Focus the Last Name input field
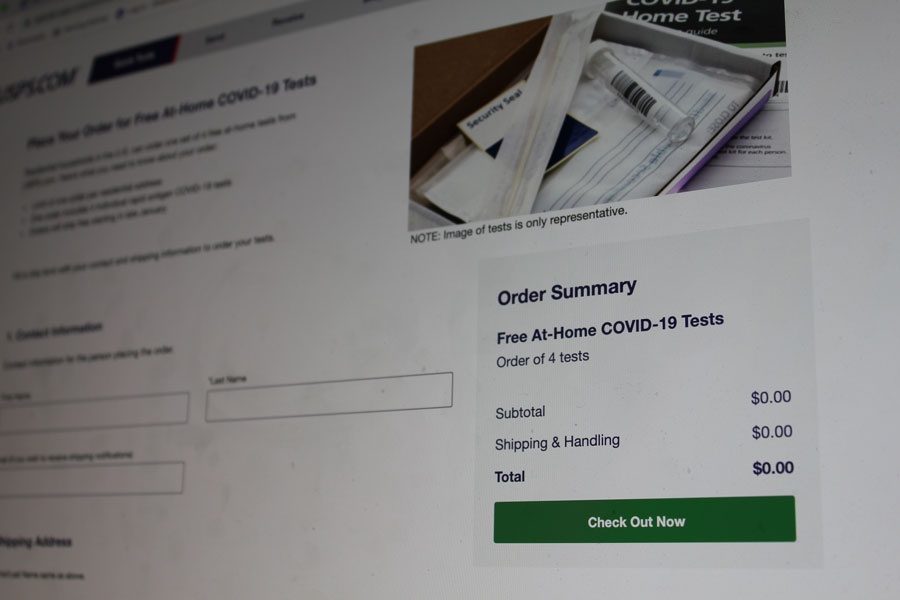 (329, 397)
